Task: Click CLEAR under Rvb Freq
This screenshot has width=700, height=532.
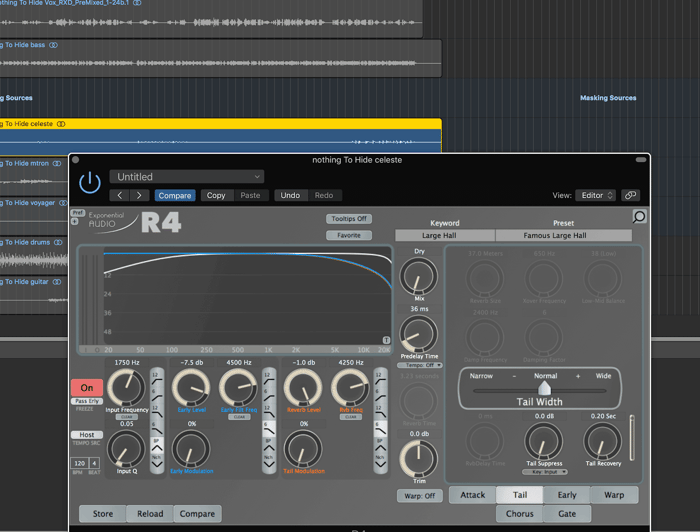Action: (x=351, y=417)
